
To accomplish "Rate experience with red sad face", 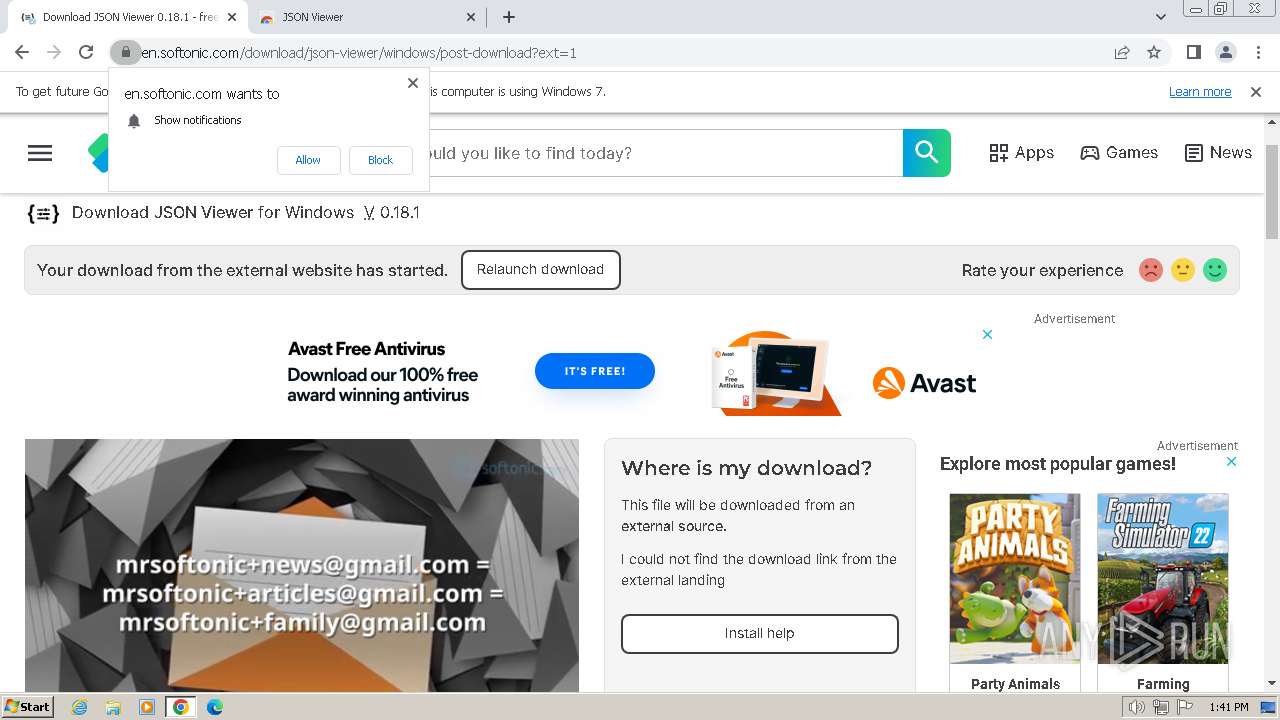I will pos(1151,270).
